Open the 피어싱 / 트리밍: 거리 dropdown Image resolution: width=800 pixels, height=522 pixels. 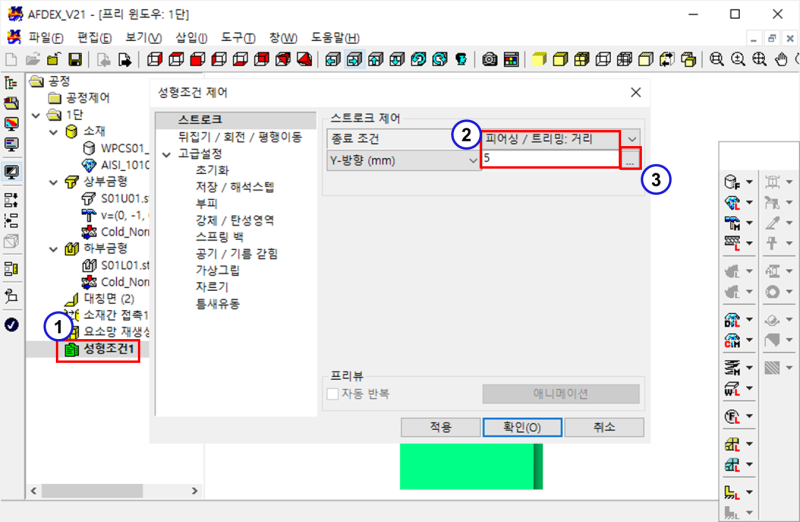pyautogui.click(x=631, y=138)
